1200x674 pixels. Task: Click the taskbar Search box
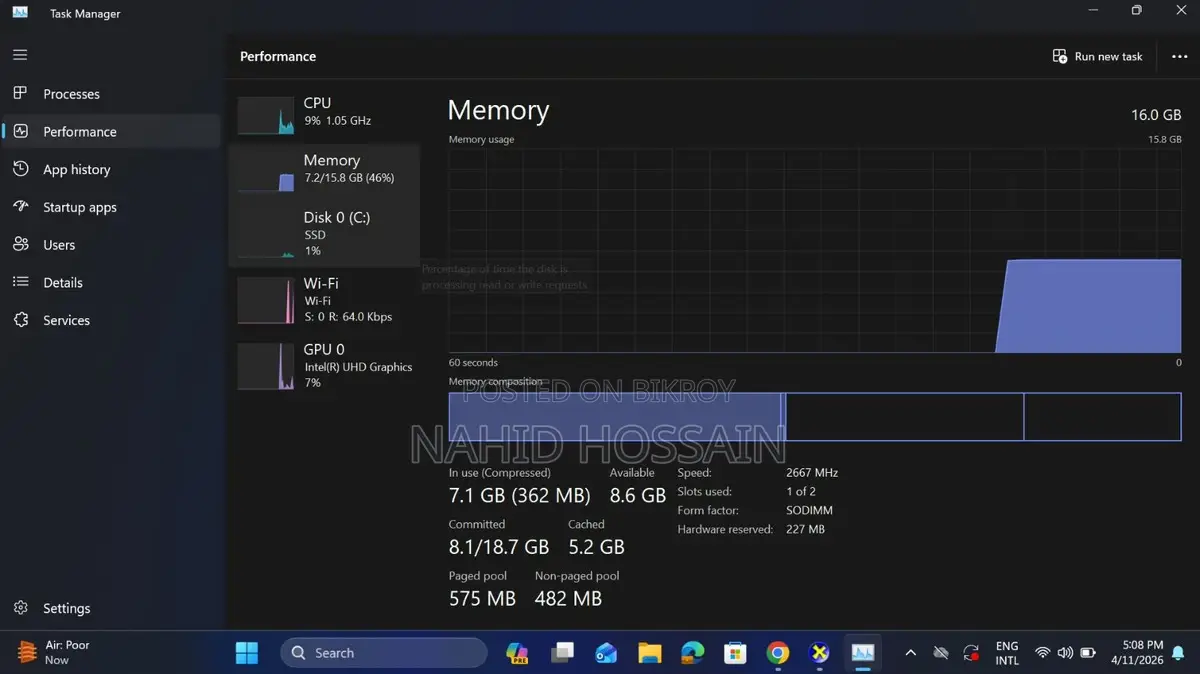384,653
